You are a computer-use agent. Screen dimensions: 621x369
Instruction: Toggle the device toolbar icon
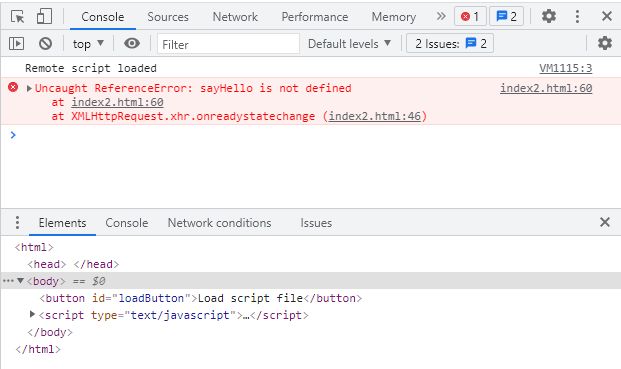coord(44,17)
